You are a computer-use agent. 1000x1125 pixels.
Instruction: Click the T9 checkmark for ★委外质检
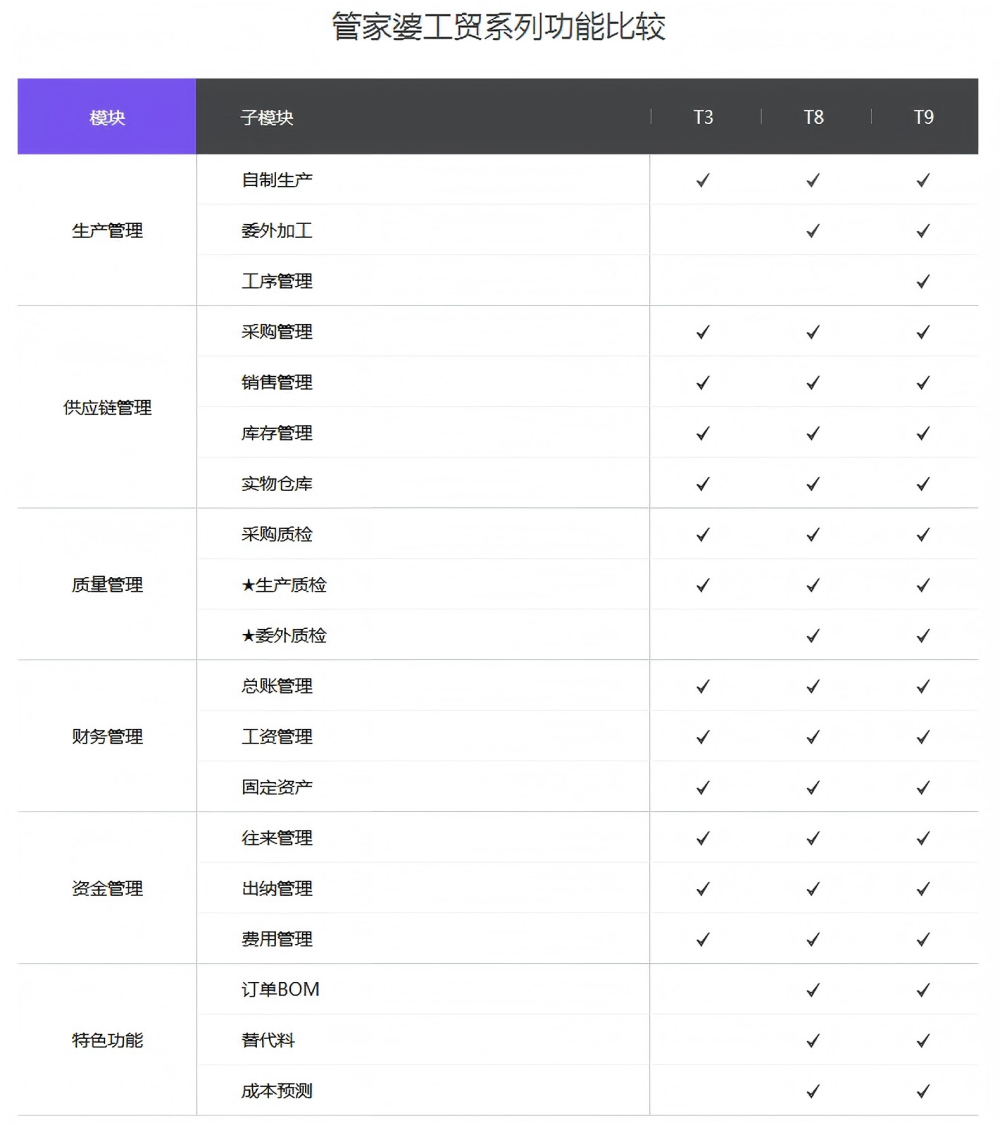pos(923,635)
